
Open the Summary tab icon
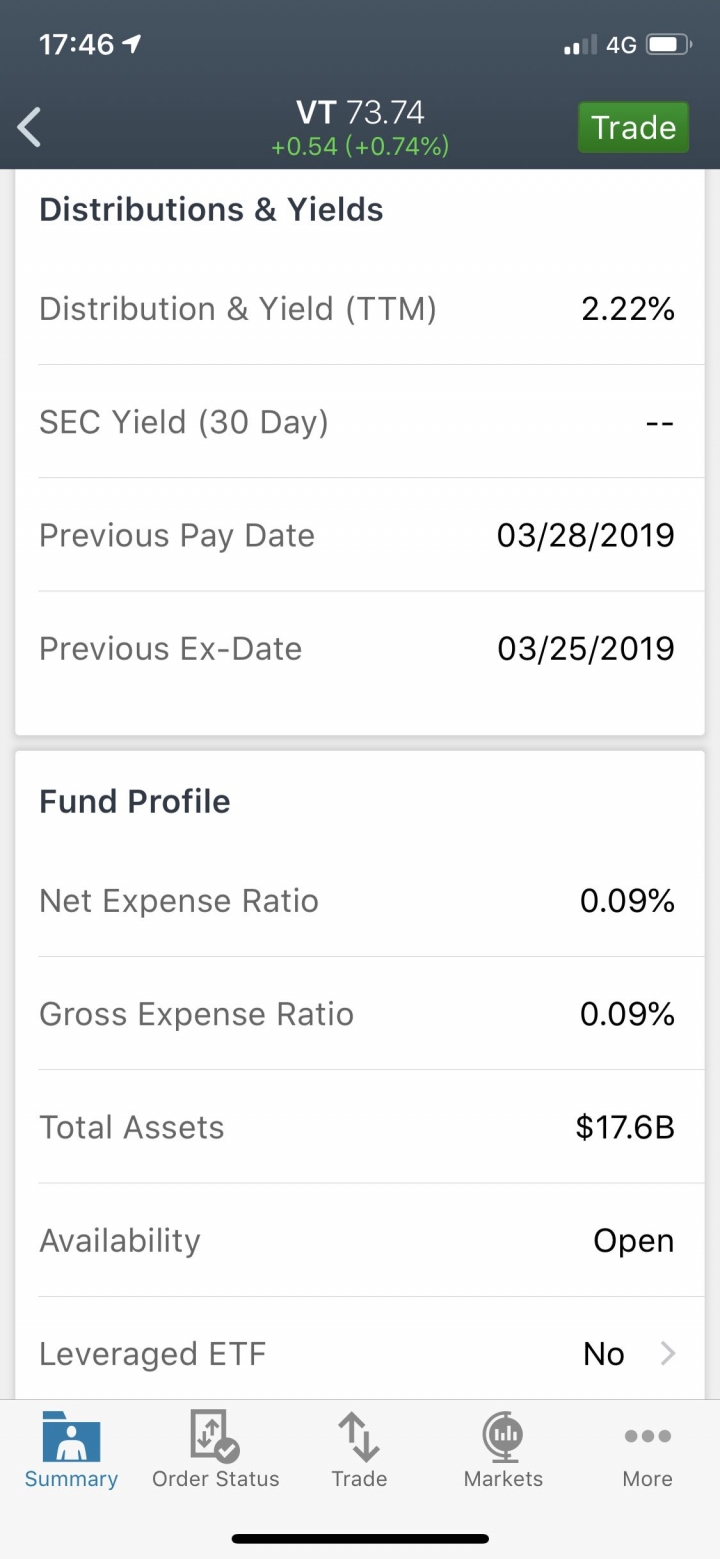(71, 1436)
